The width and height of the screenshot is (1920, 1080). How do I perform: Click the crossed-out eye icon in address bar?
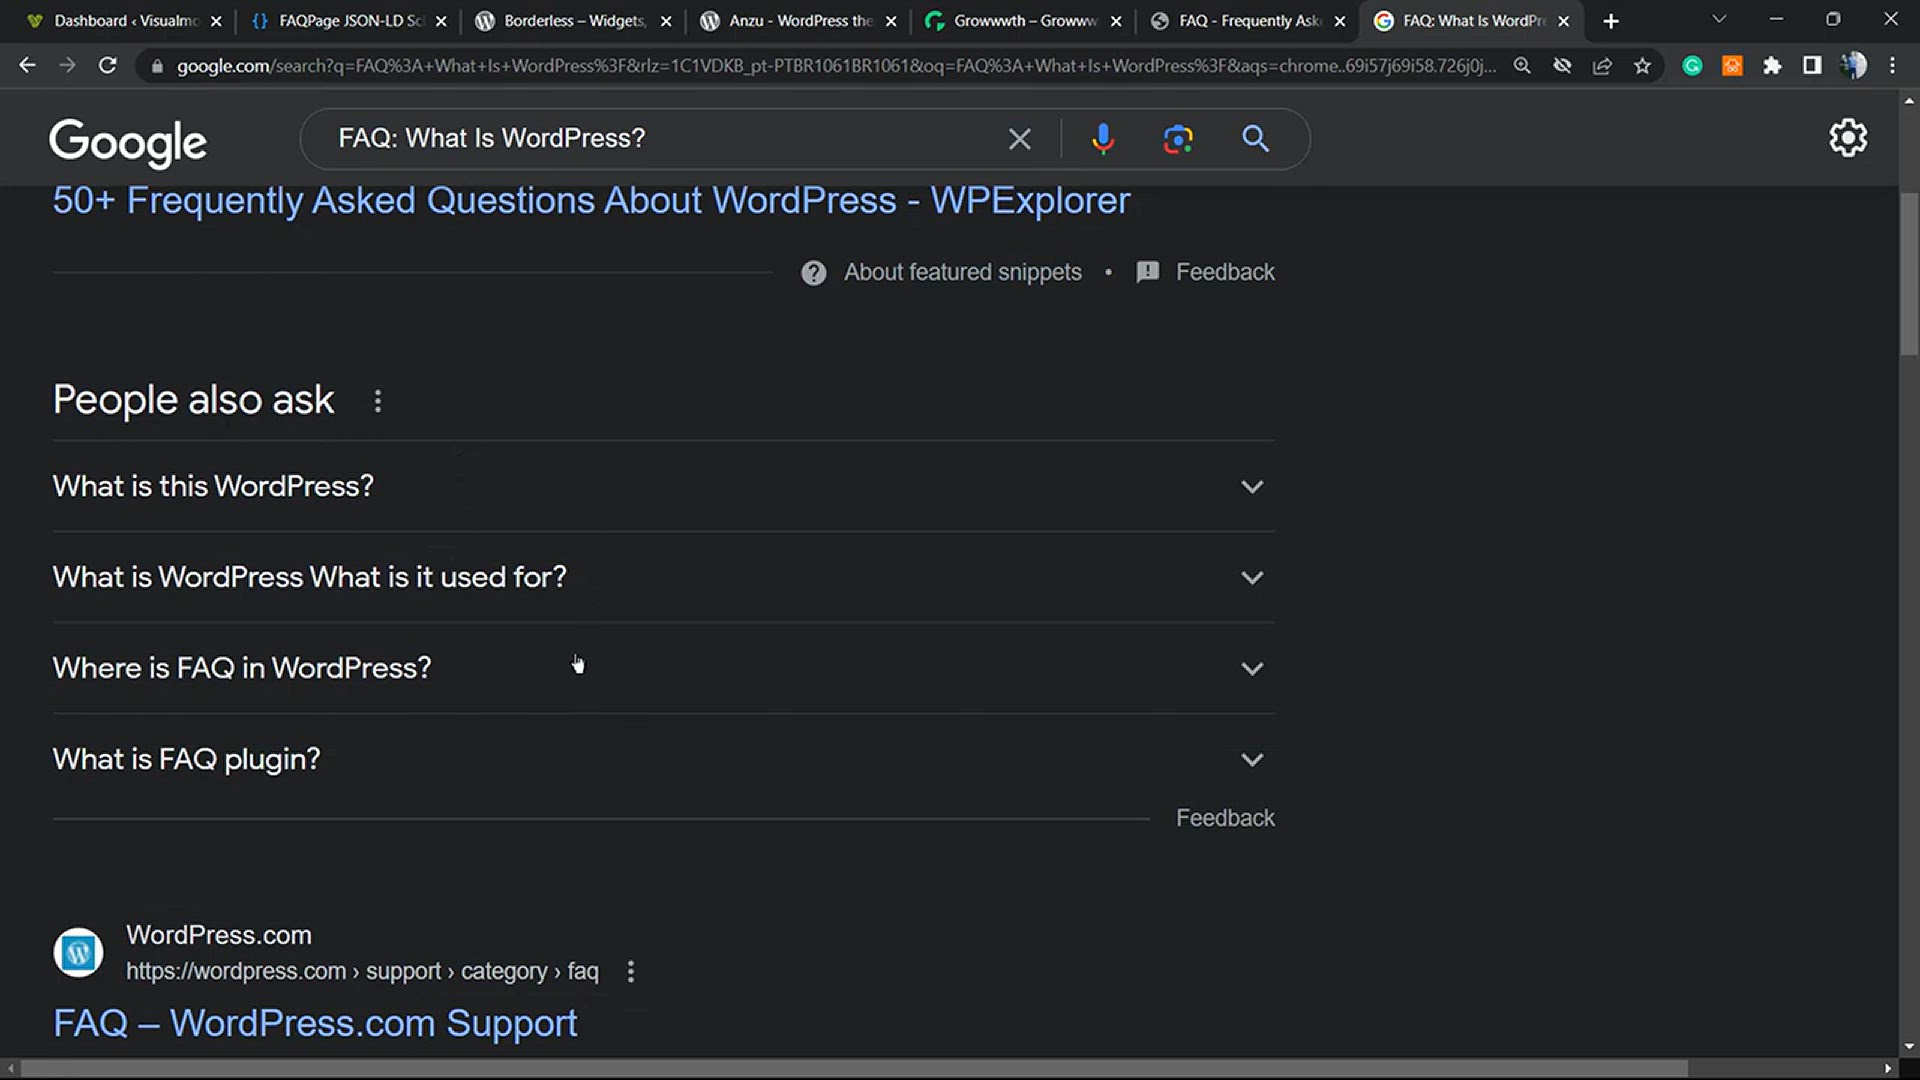[1562, 66]
